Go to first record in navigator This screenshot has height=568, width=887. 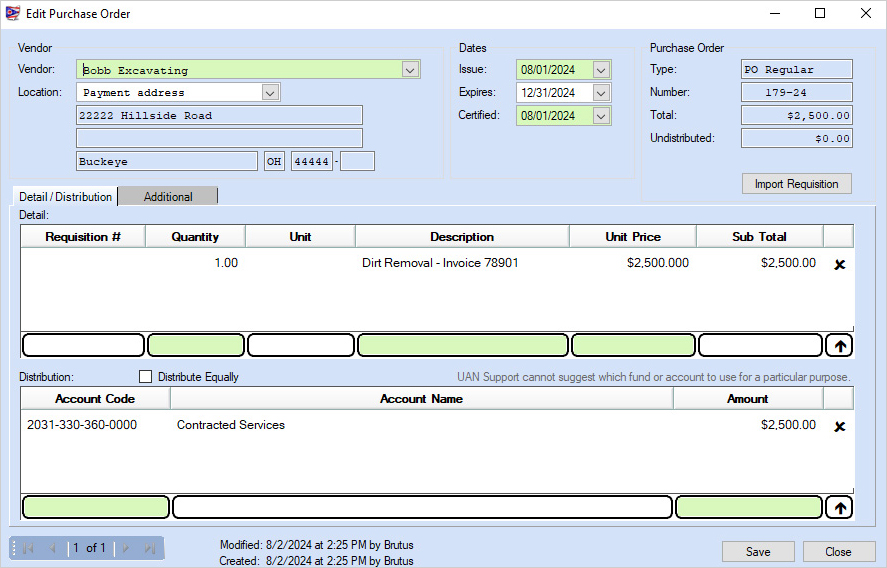tap(28, 548)
